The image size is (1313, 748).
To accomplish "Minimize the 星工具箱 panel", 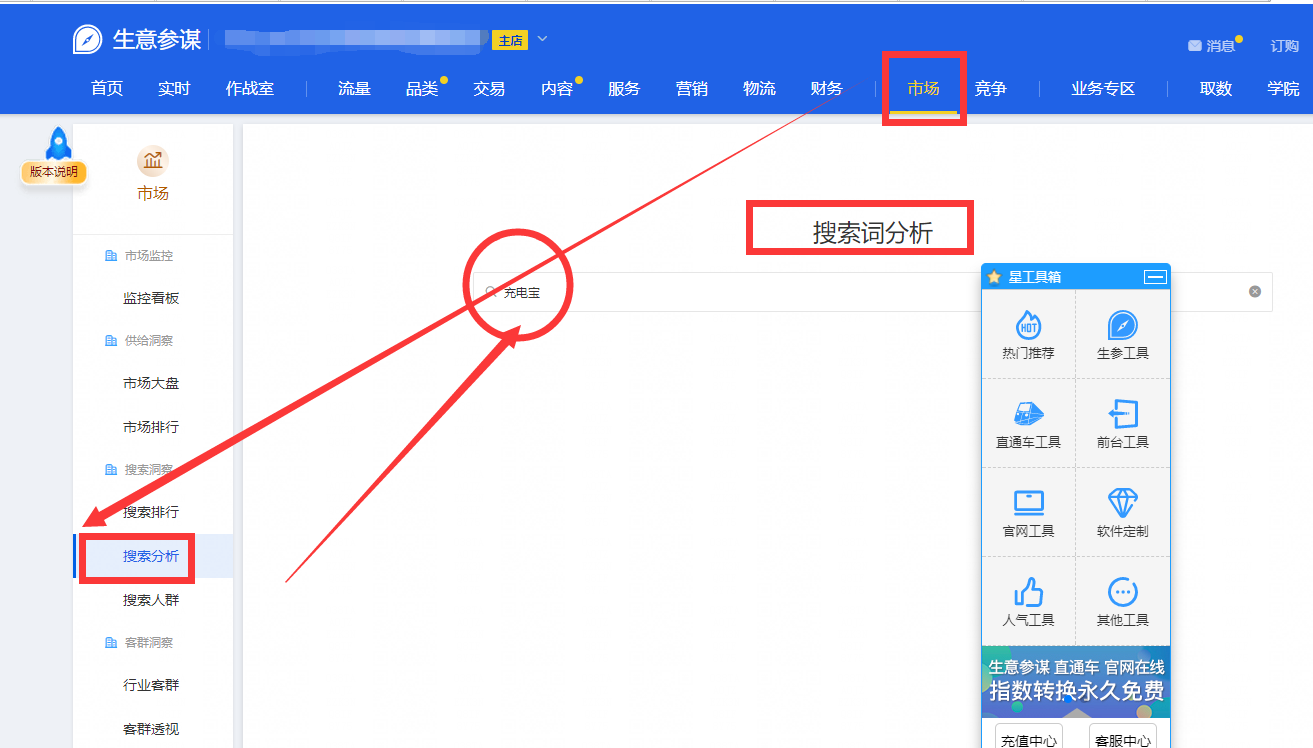I will click(1155, 277).
